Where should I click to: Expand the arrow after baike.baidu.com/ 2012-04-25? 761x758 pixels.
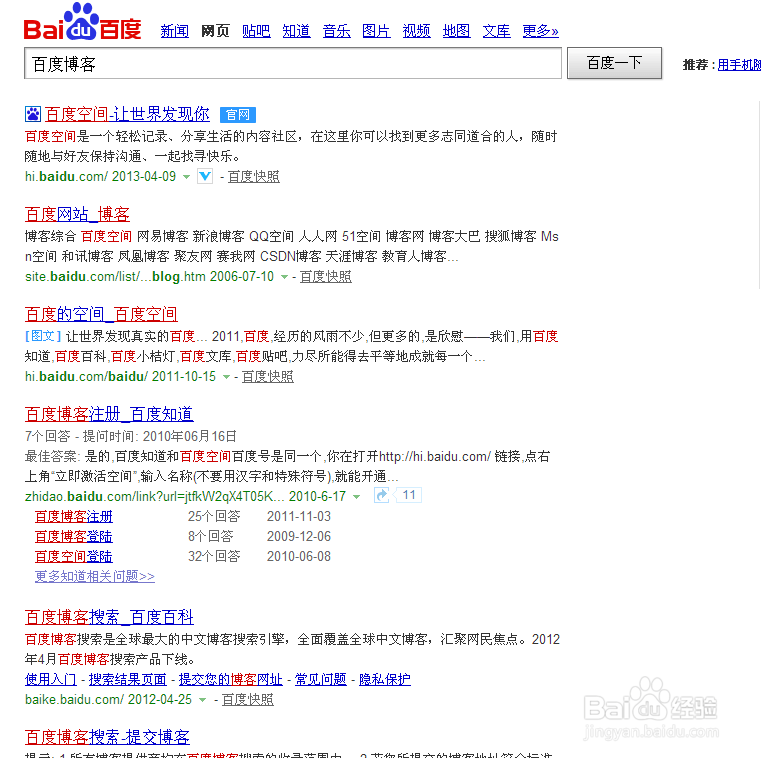coord(202,700)
